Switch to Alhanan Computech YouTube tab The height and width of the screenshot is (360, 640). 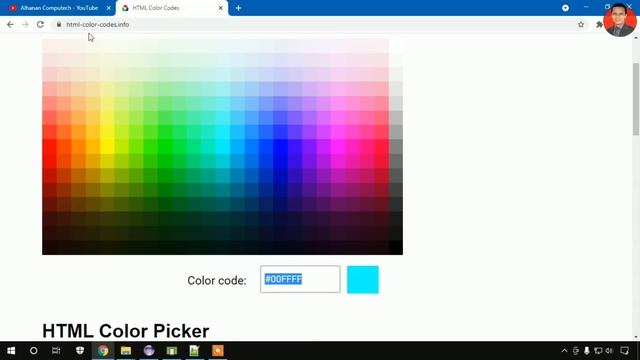click(58, 8)
